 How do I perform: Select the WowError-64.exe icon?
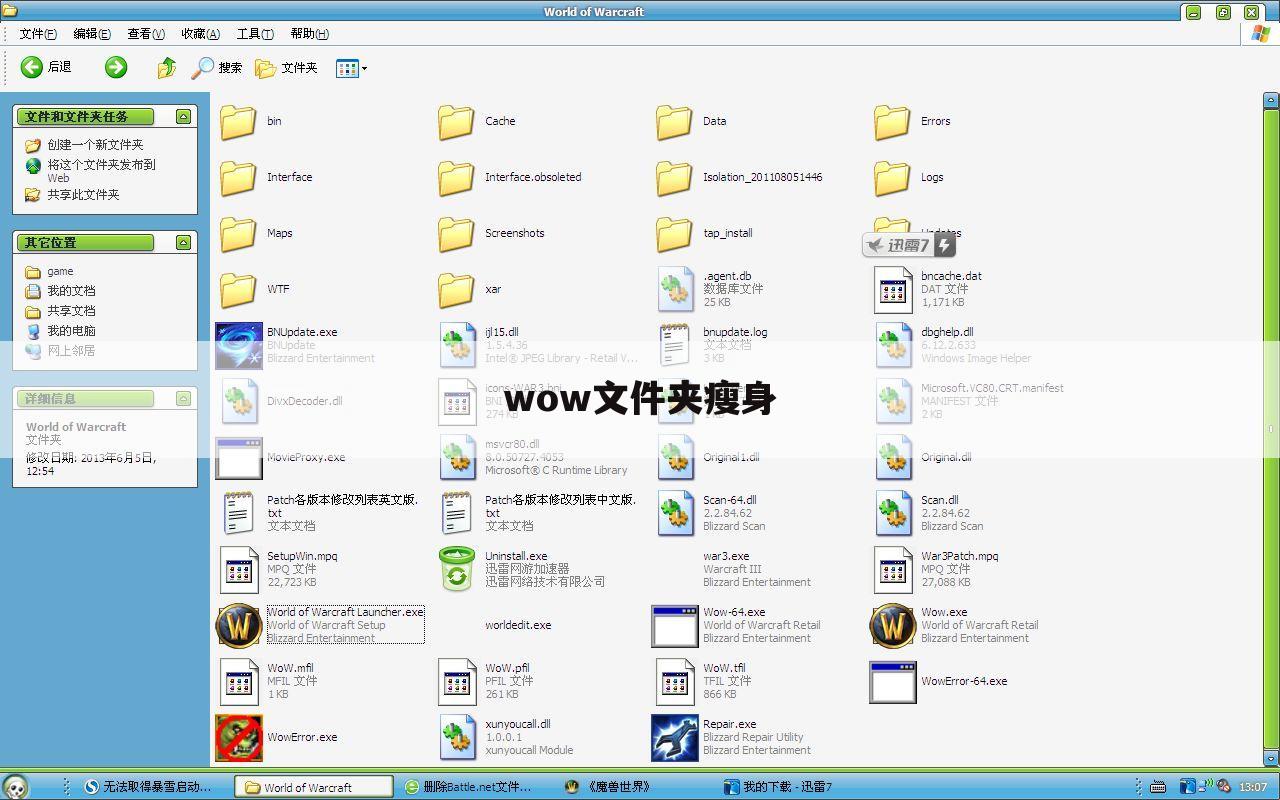892,681
